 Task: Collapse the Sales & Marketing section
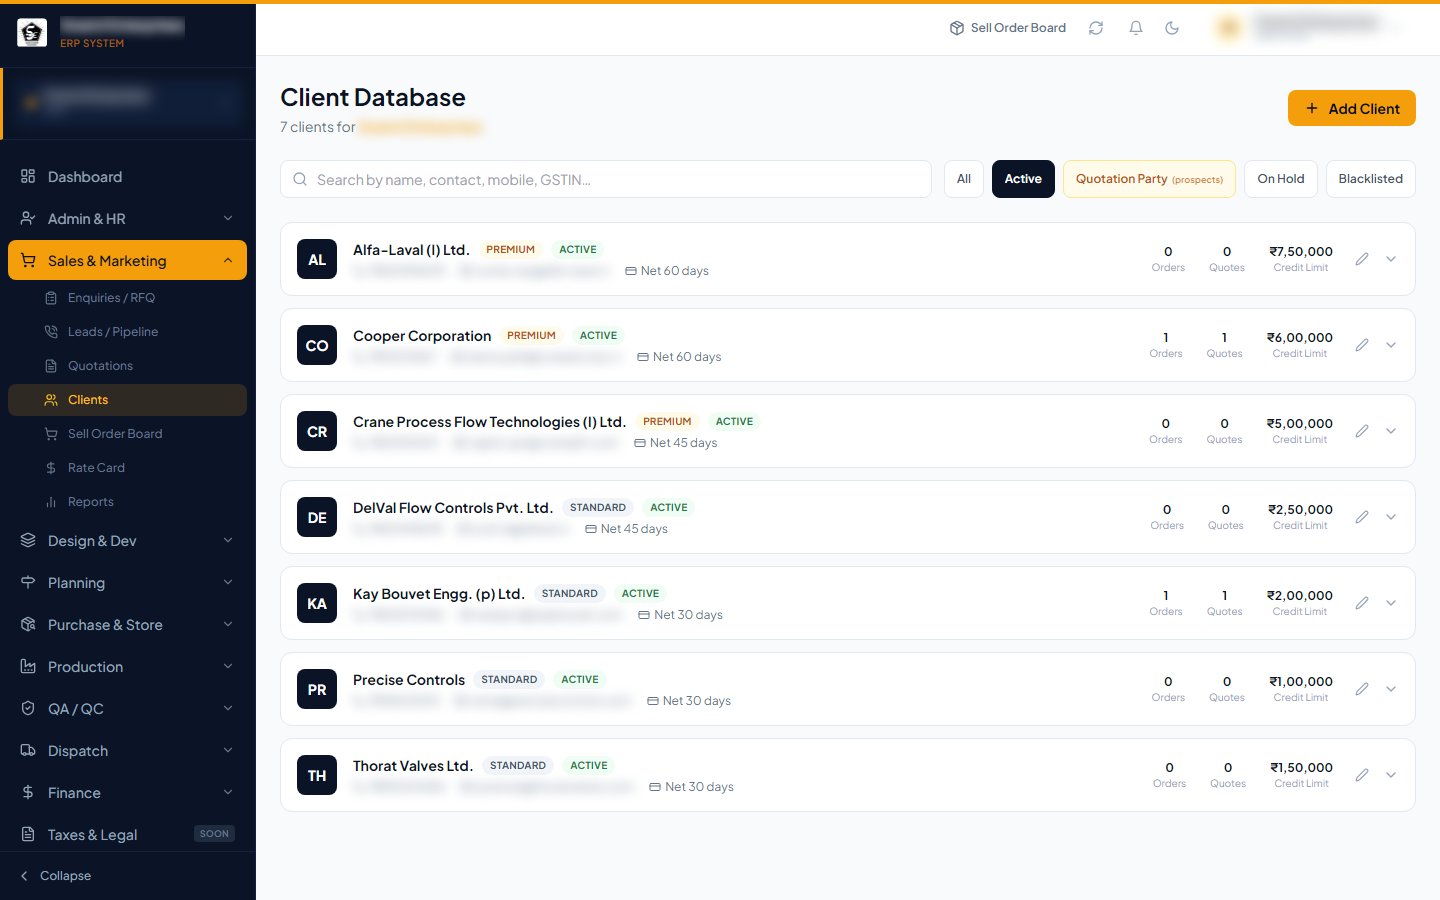click(127, 260)
